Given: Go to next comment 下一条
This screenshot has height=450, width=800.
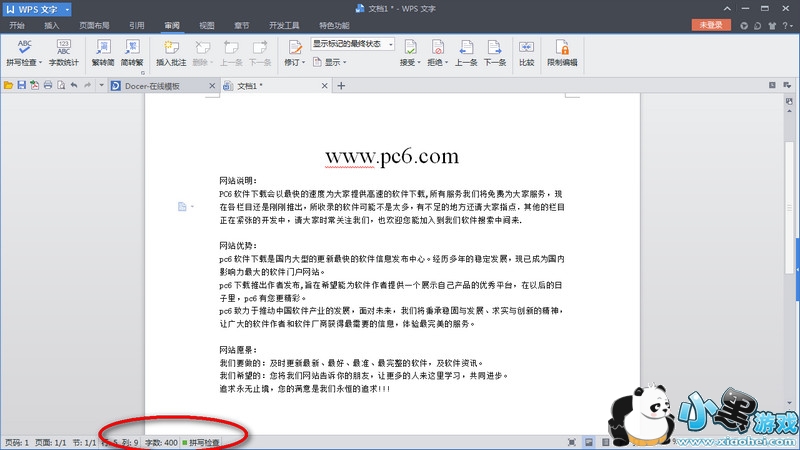Looking at the screenshot, I should (260, 53).
